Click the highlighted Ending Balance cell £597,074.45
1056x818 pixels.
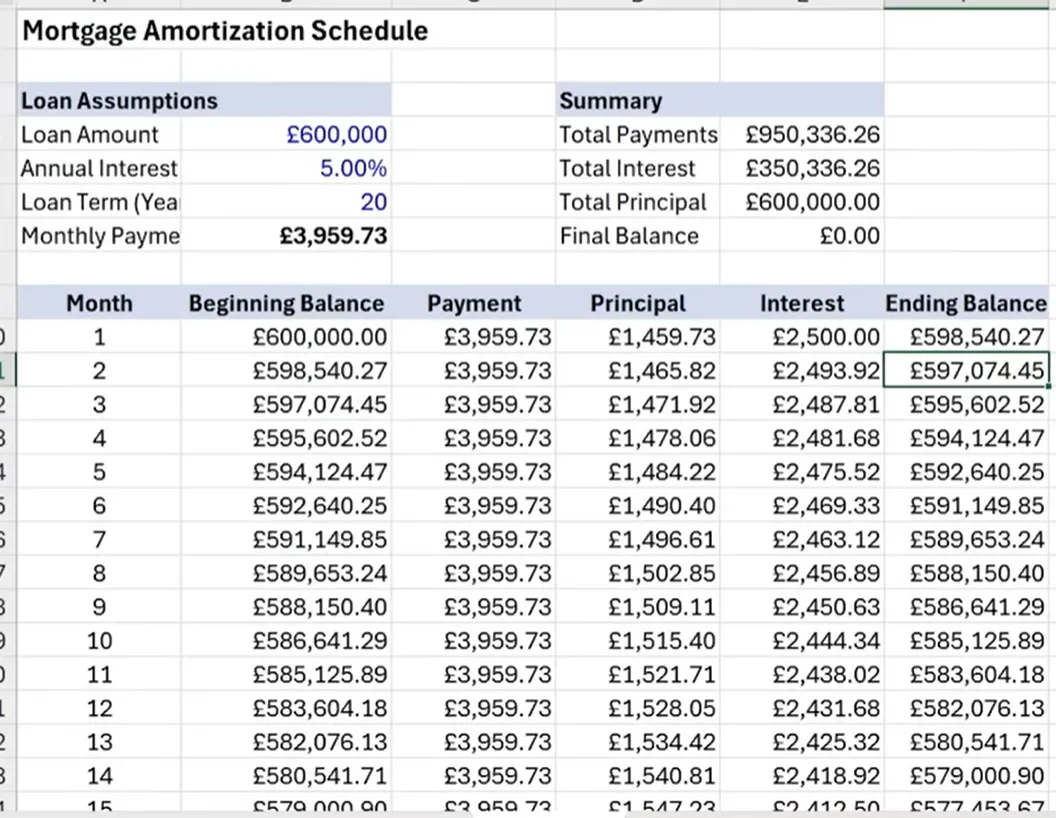point(977,372)
